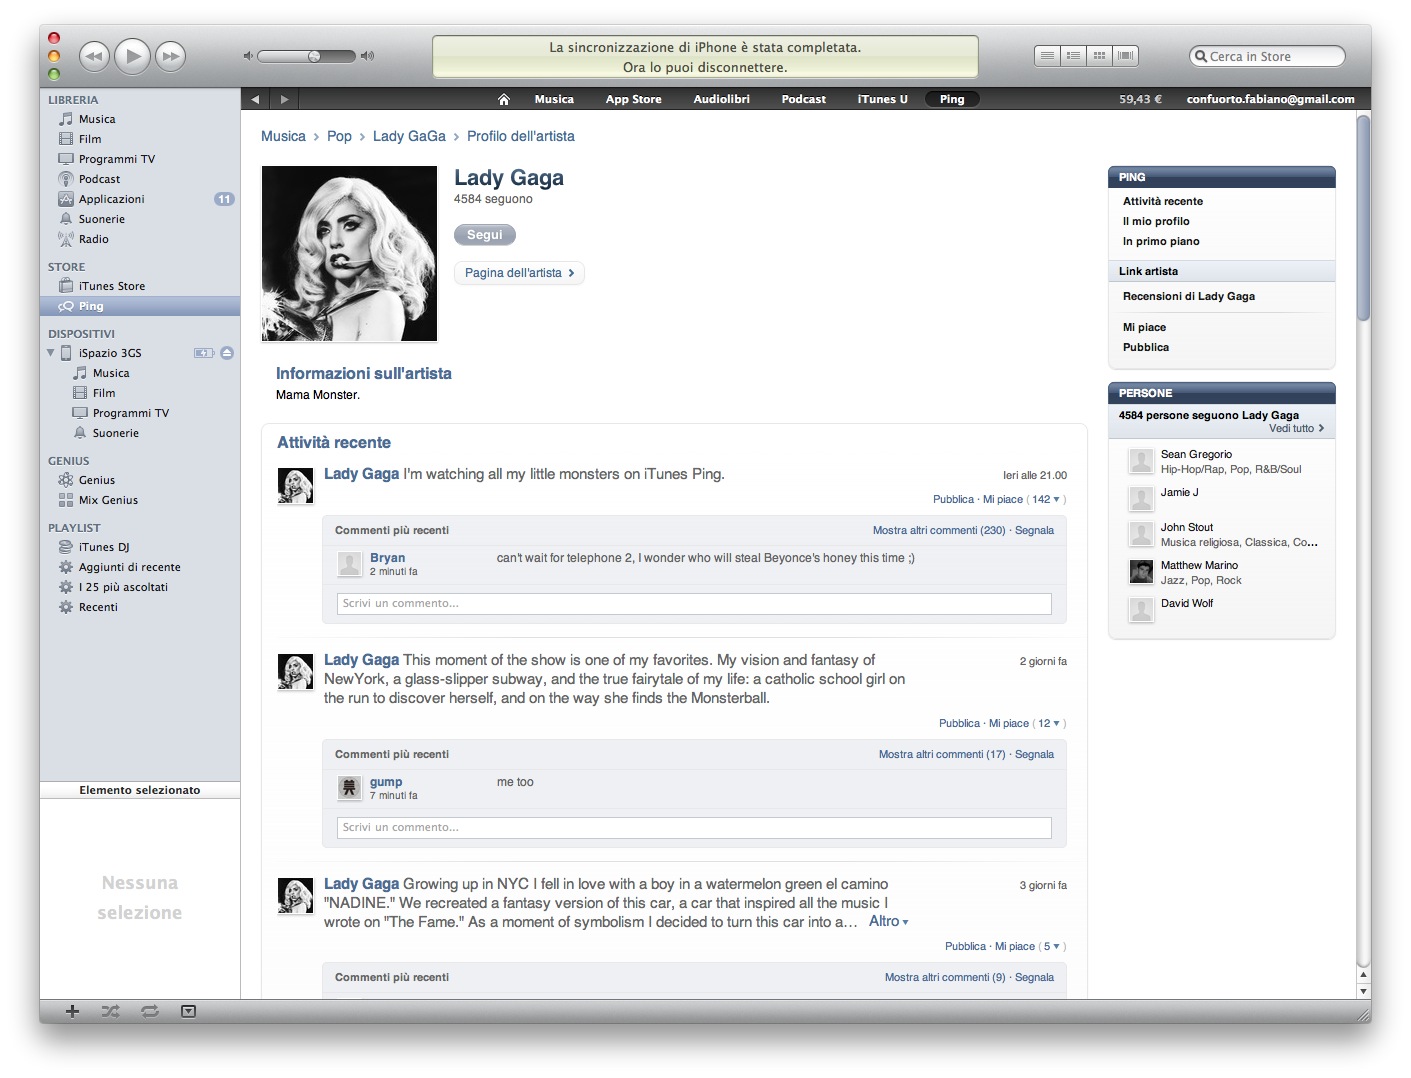Screen dimensions: 1411x1078
Task: Toggle repeat mode
Action: tap(150, 1011)
